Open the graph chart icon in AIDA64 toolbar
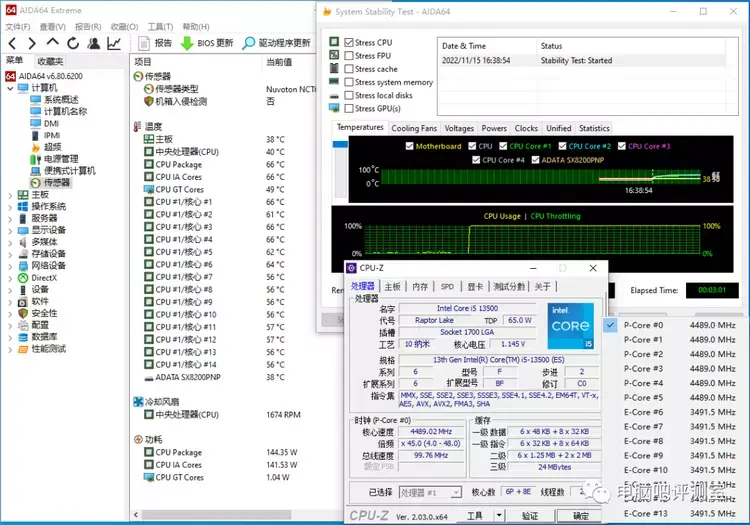 click(x=114, y=44)
